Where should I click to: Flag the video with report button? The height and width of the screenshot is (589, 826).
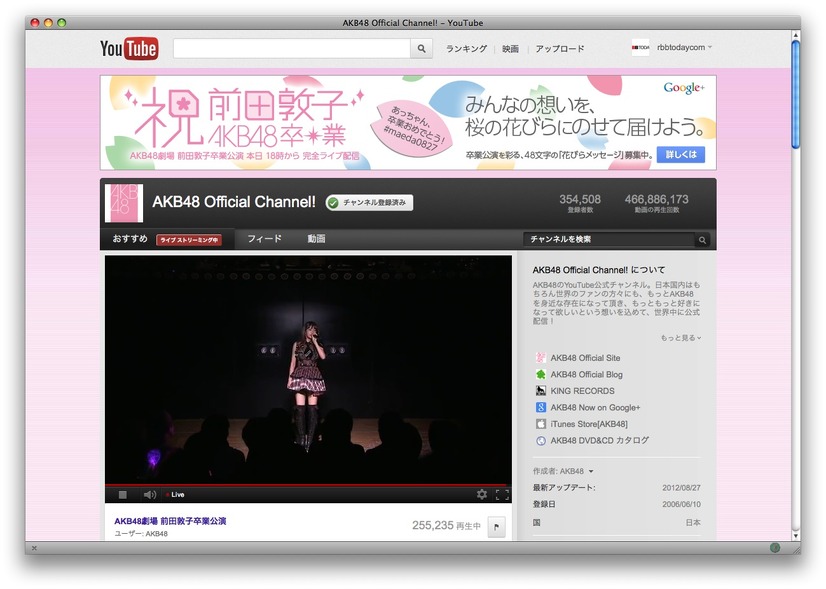pyautogui.click(x=496, y=526)
